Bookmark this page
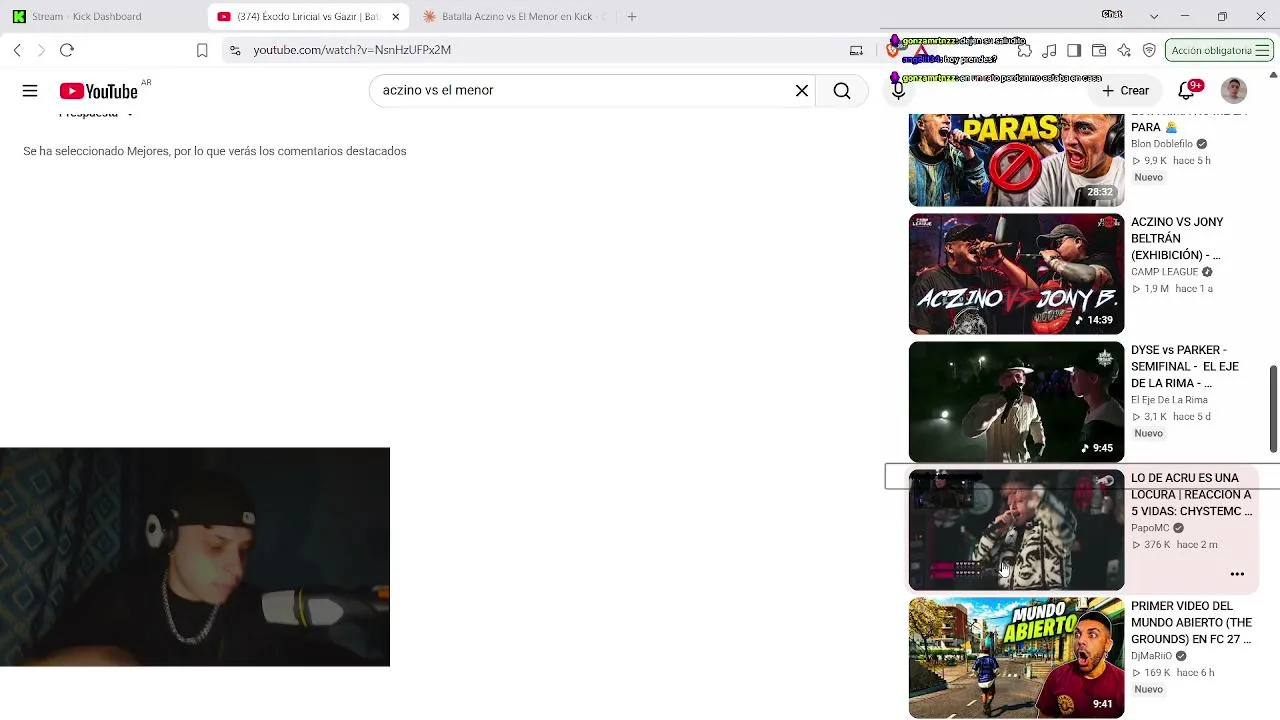 202,50
